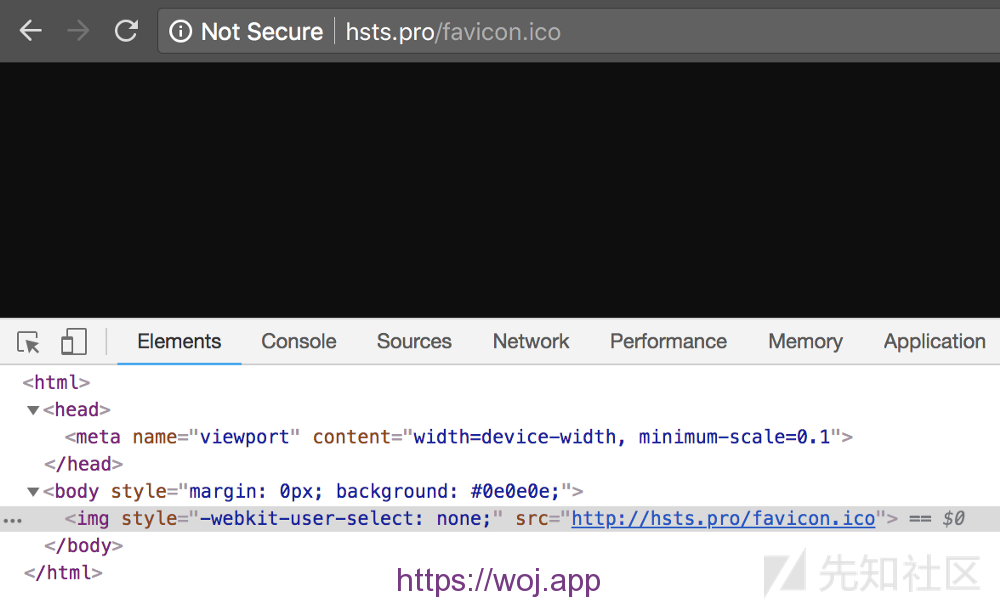The image size is (1000, 603).
Task: Open the Performance tab
Action: pos(668,342)
